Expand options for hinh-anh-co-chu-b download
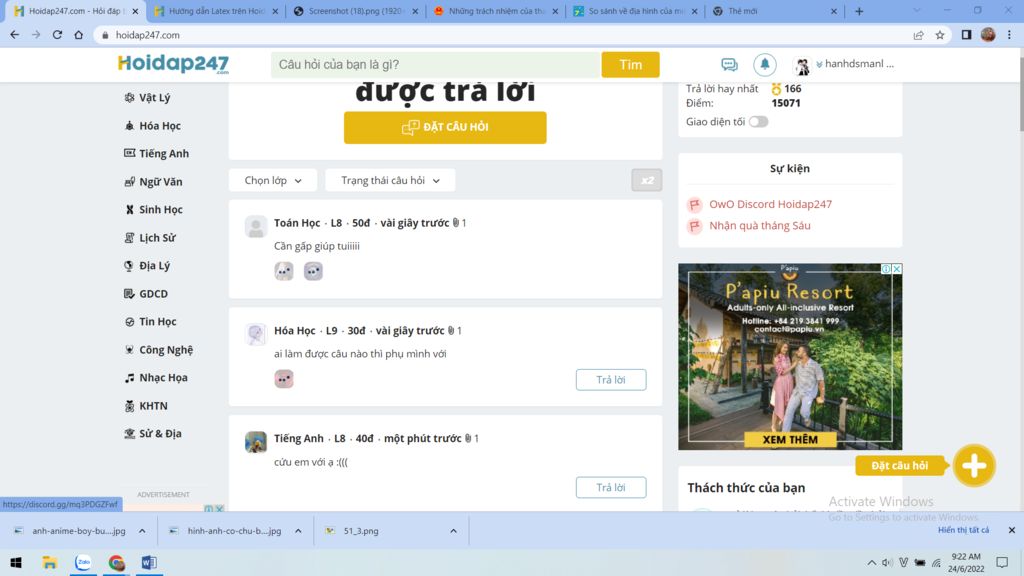This screenshot has height=576, width=1024. (298, 531)
